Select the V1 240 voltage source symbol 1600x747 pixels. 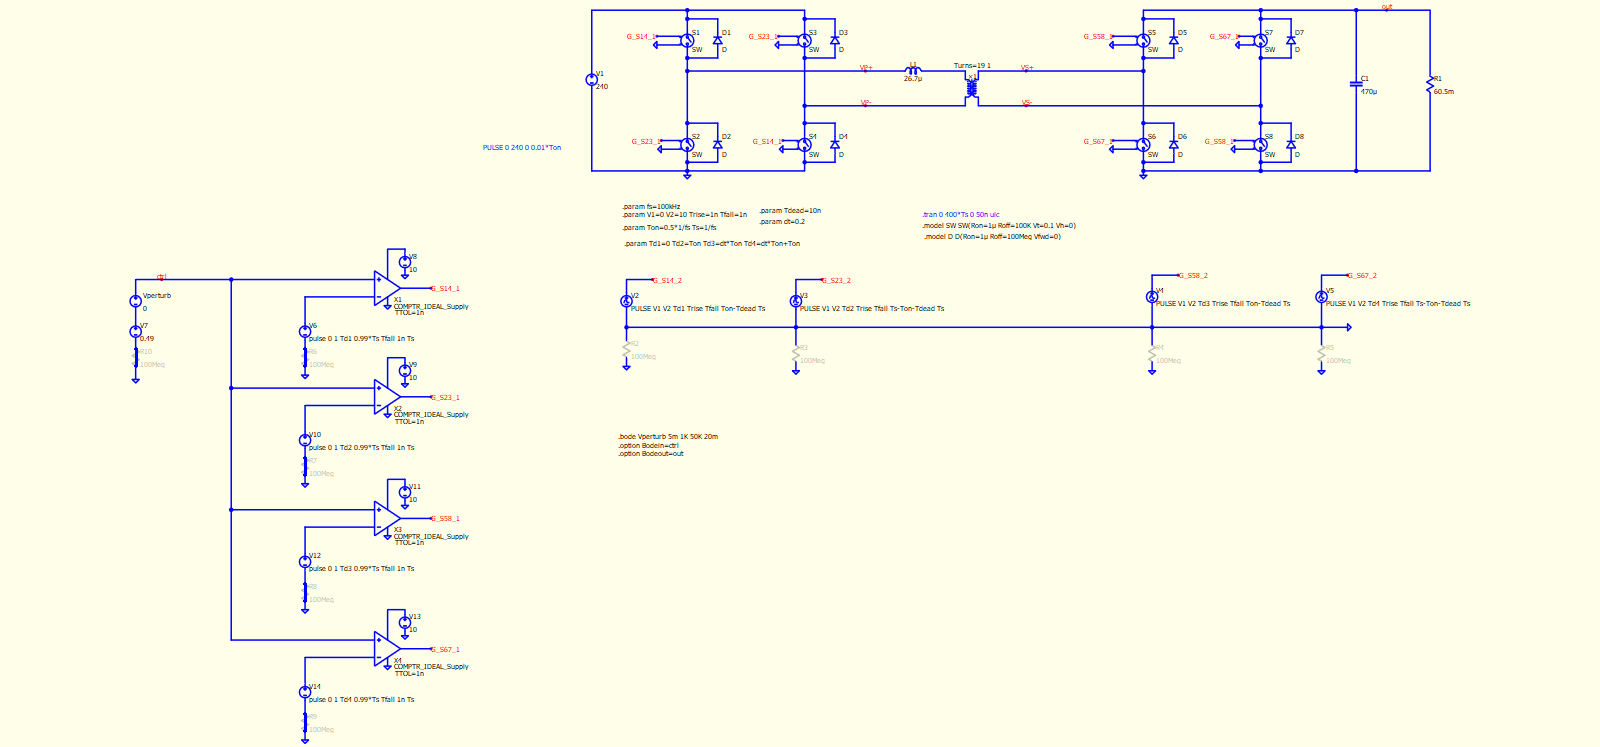[x=592, y=79]
